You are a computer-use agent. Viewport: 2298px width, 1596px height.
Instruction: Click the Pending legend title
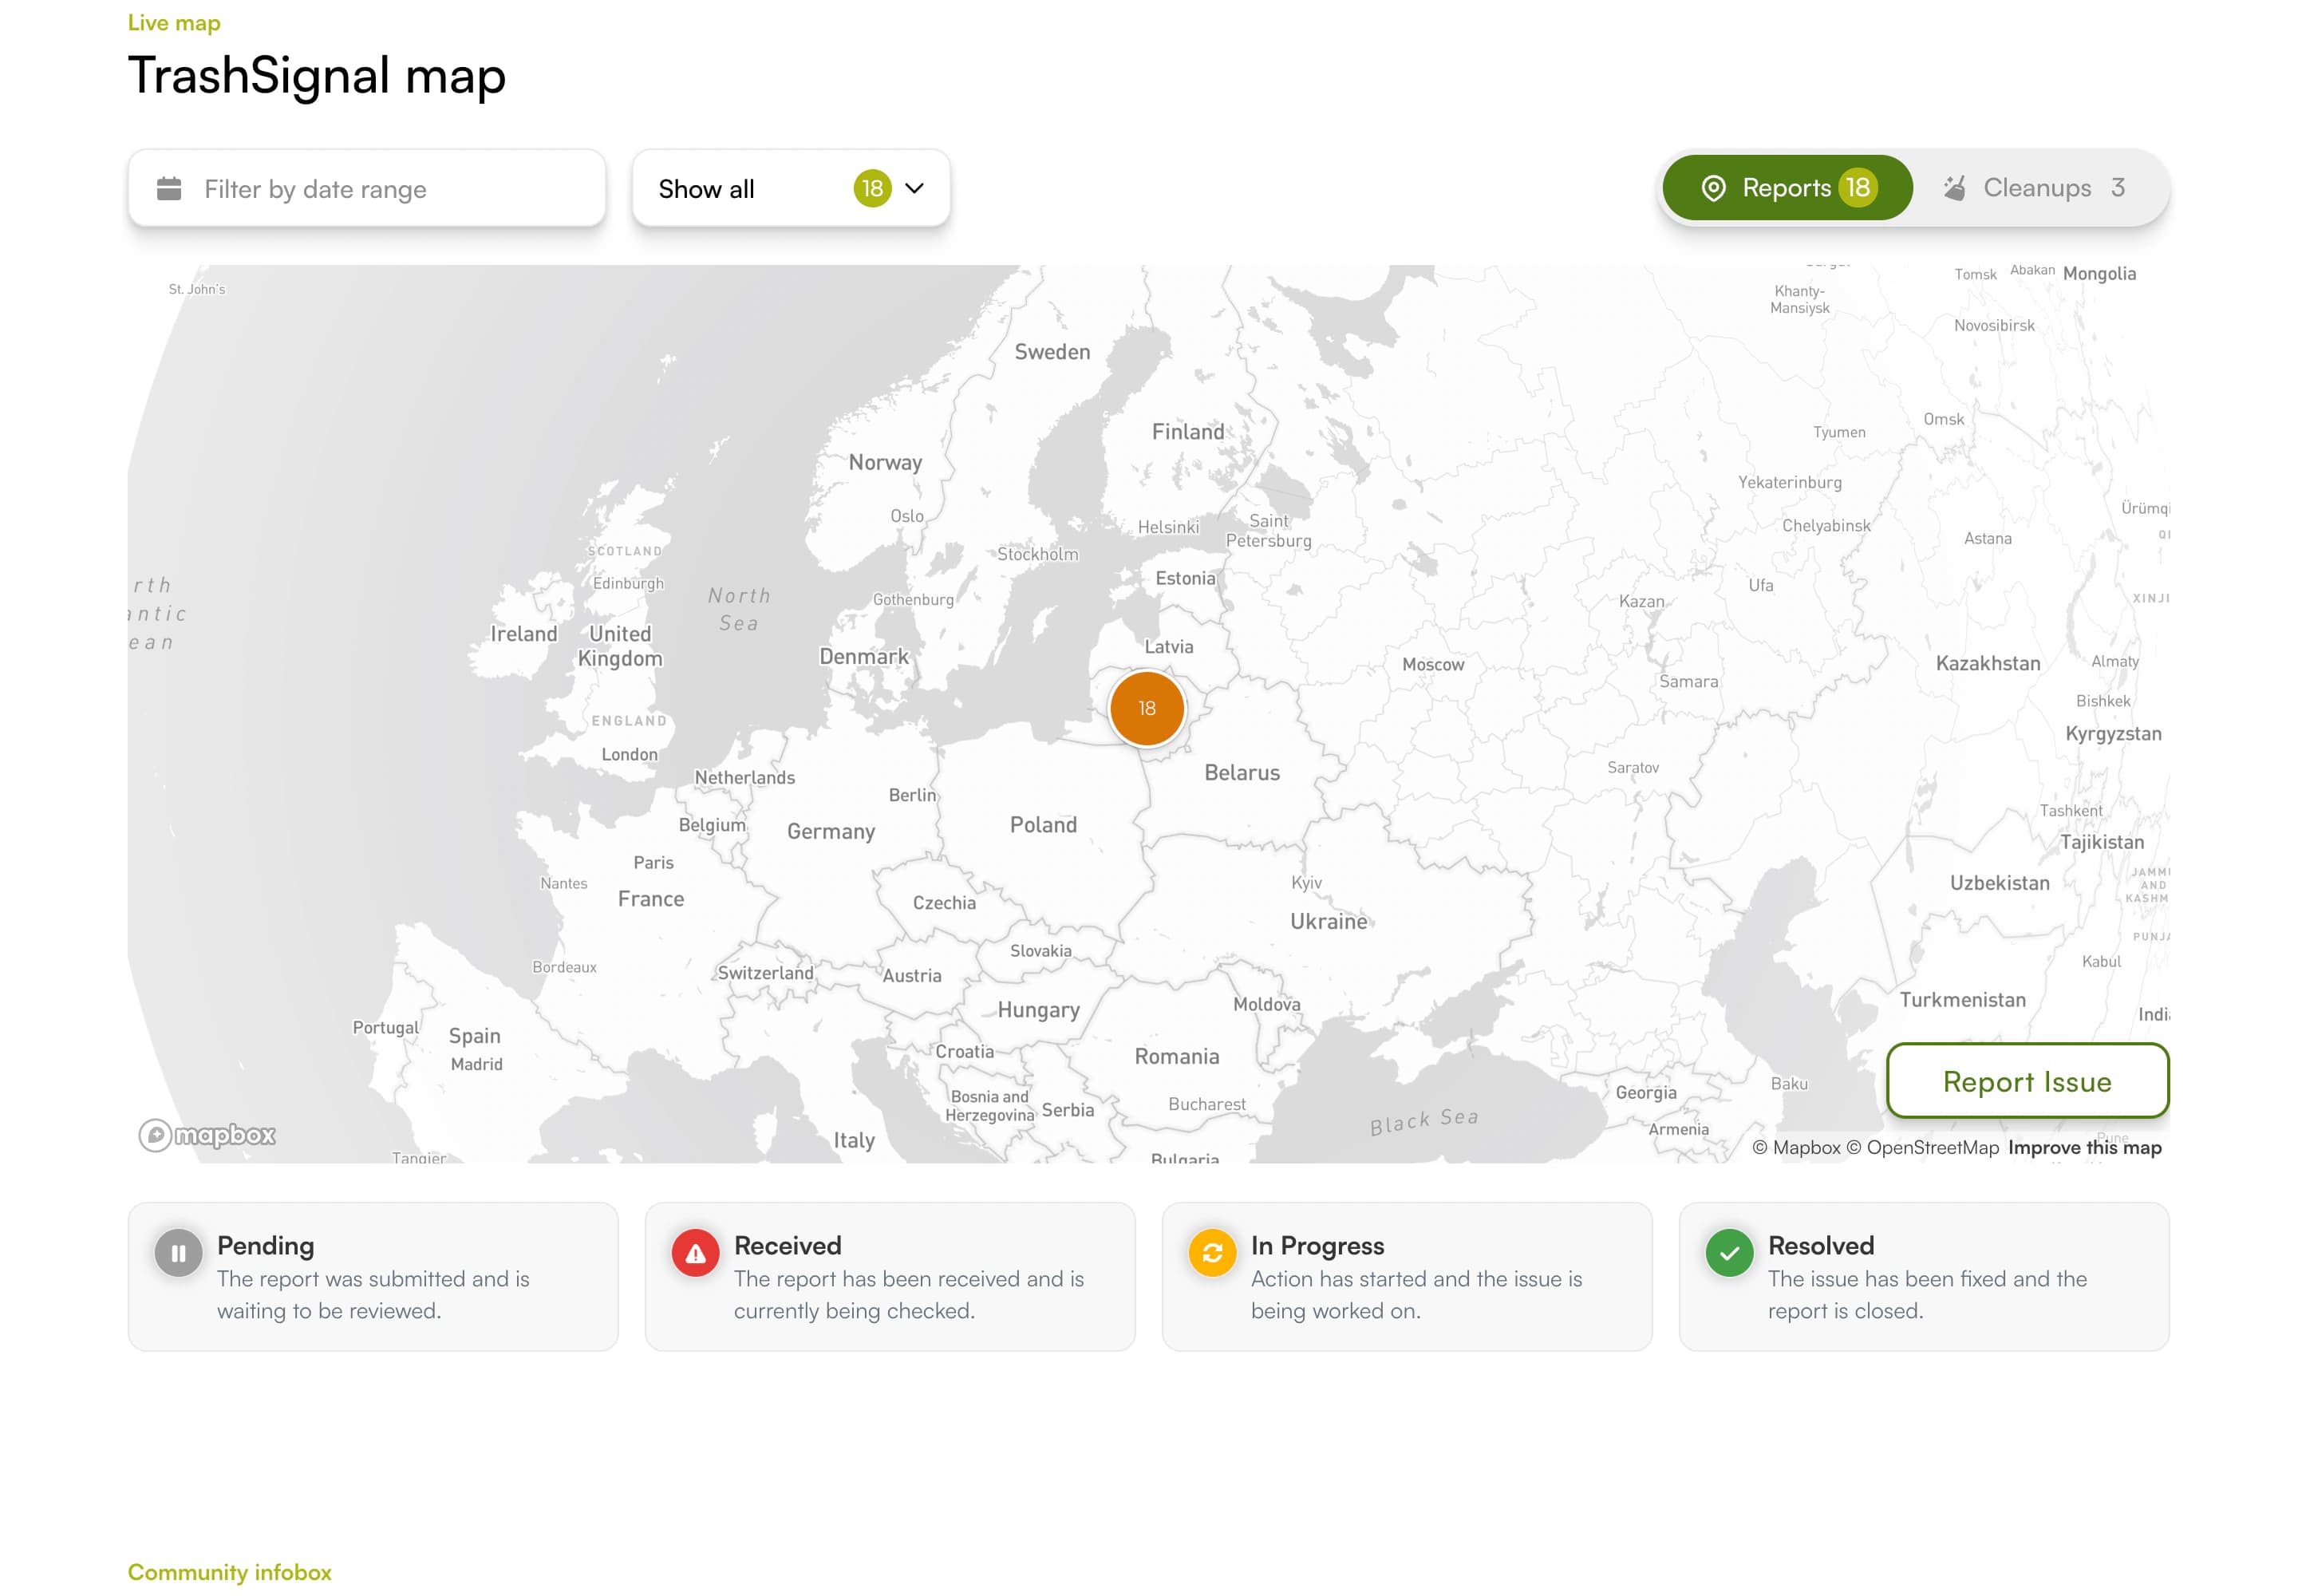point(266,1245)
